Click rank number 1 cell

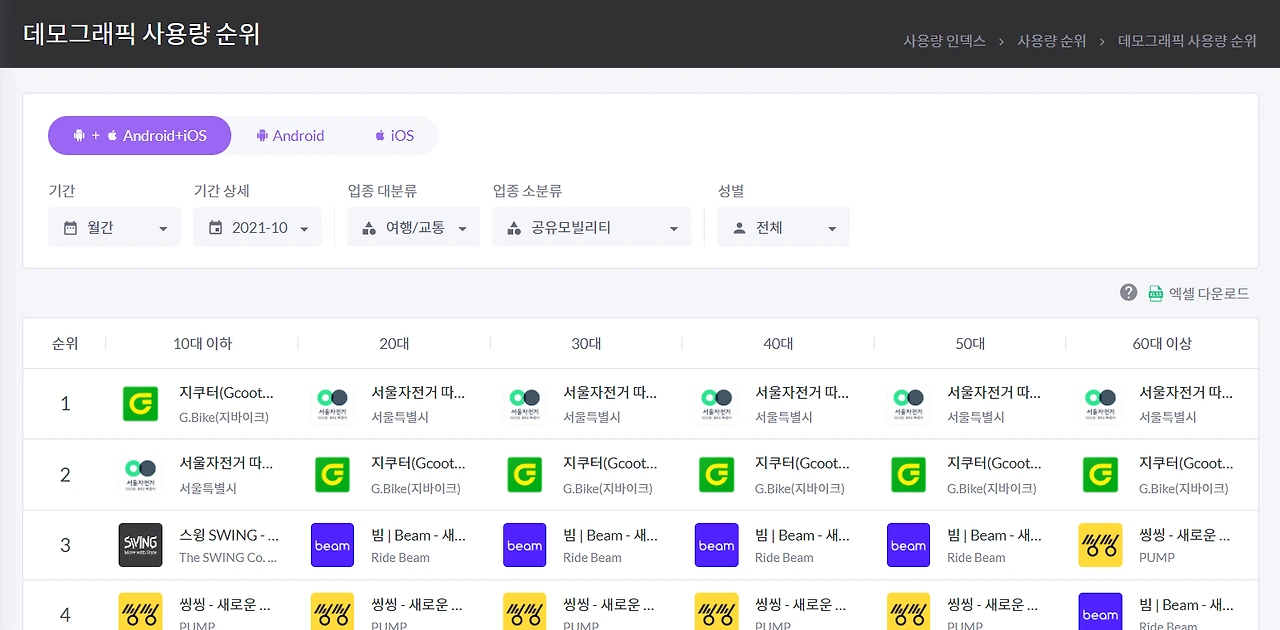(65, 404)
